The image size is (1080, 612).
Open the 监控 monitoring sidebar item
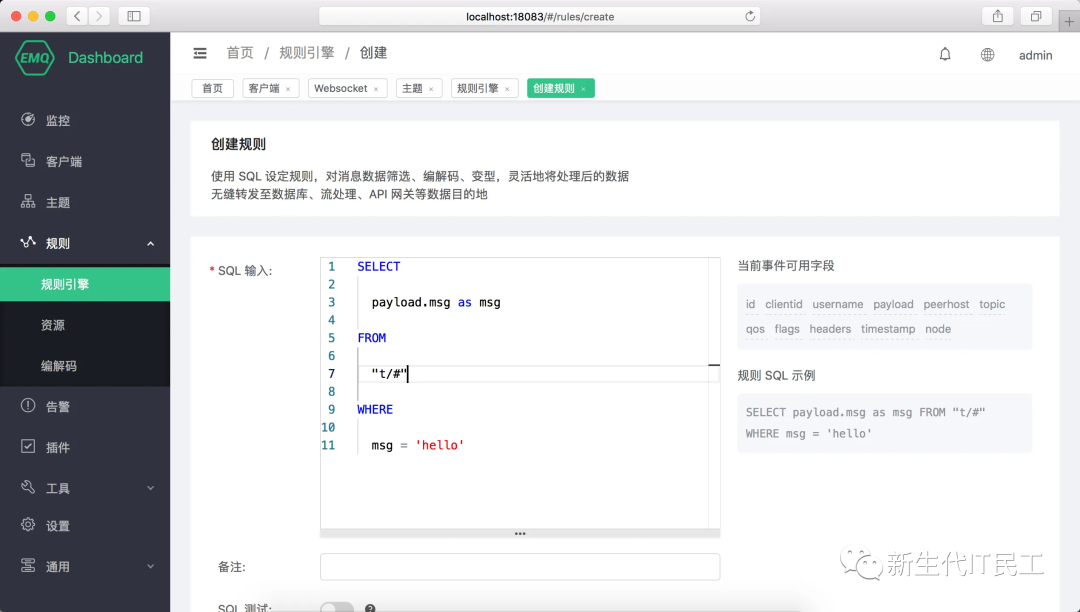85,120
